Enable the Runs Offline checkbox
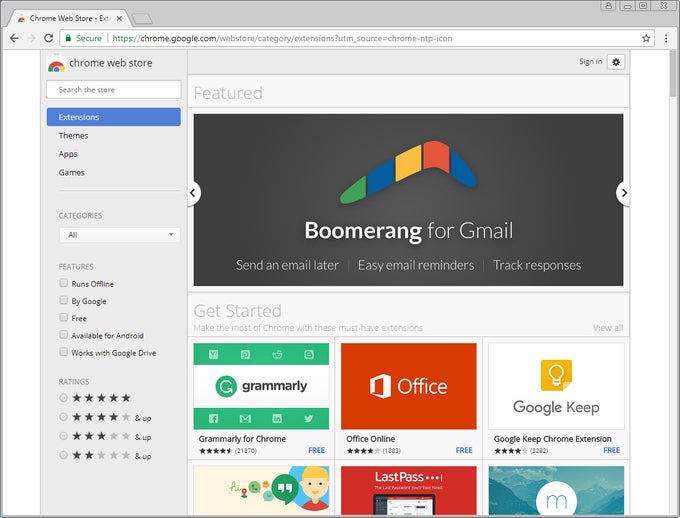The height and width of the screenshot is (518, 680). 64,284
